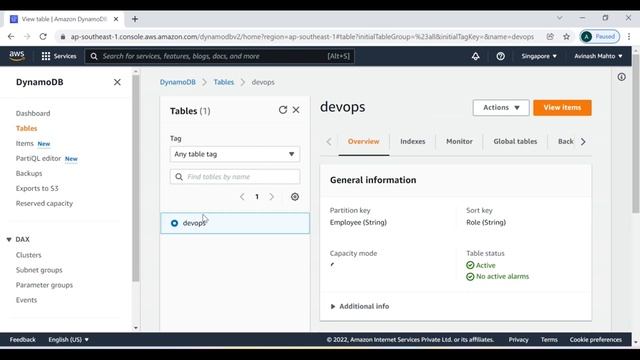Open Subnet groups link
Image resolution: width=640 pixels, height=360 pixels.
click(x=39, y=270)
